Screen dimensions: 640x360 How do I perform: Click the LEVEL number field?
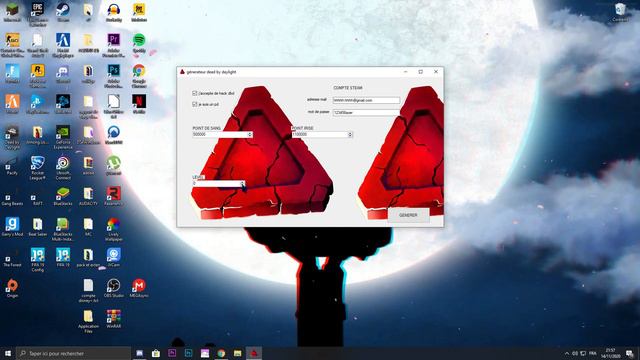(x=216, y=184)
